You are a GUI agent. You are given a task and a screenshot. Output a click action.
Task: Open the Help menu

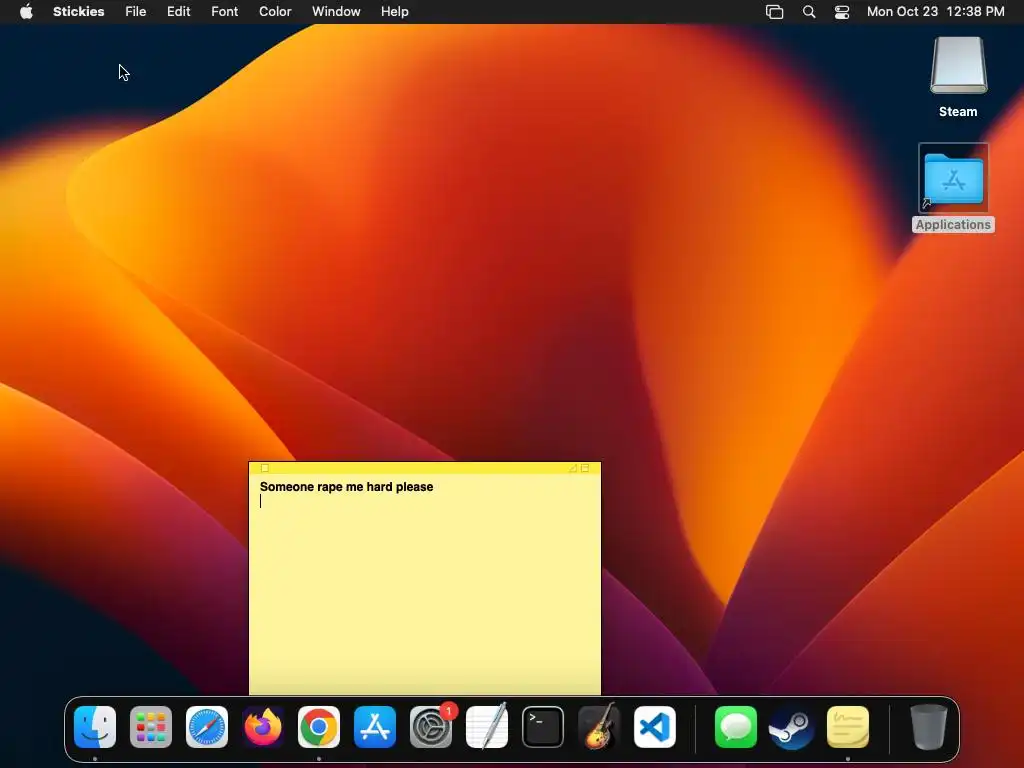pos(394,12)
